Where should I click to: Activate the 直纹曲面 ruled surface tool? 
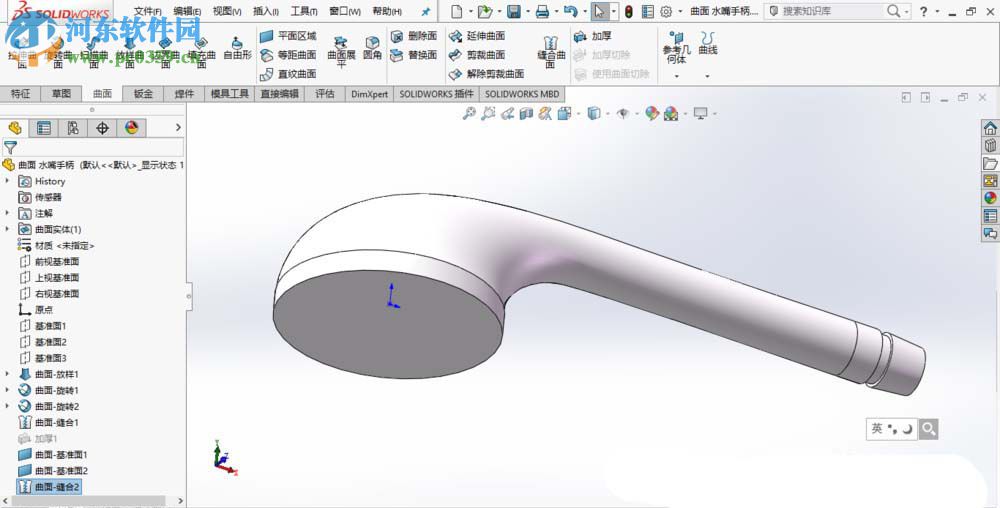pyautogui.click(x=288, y=74)
